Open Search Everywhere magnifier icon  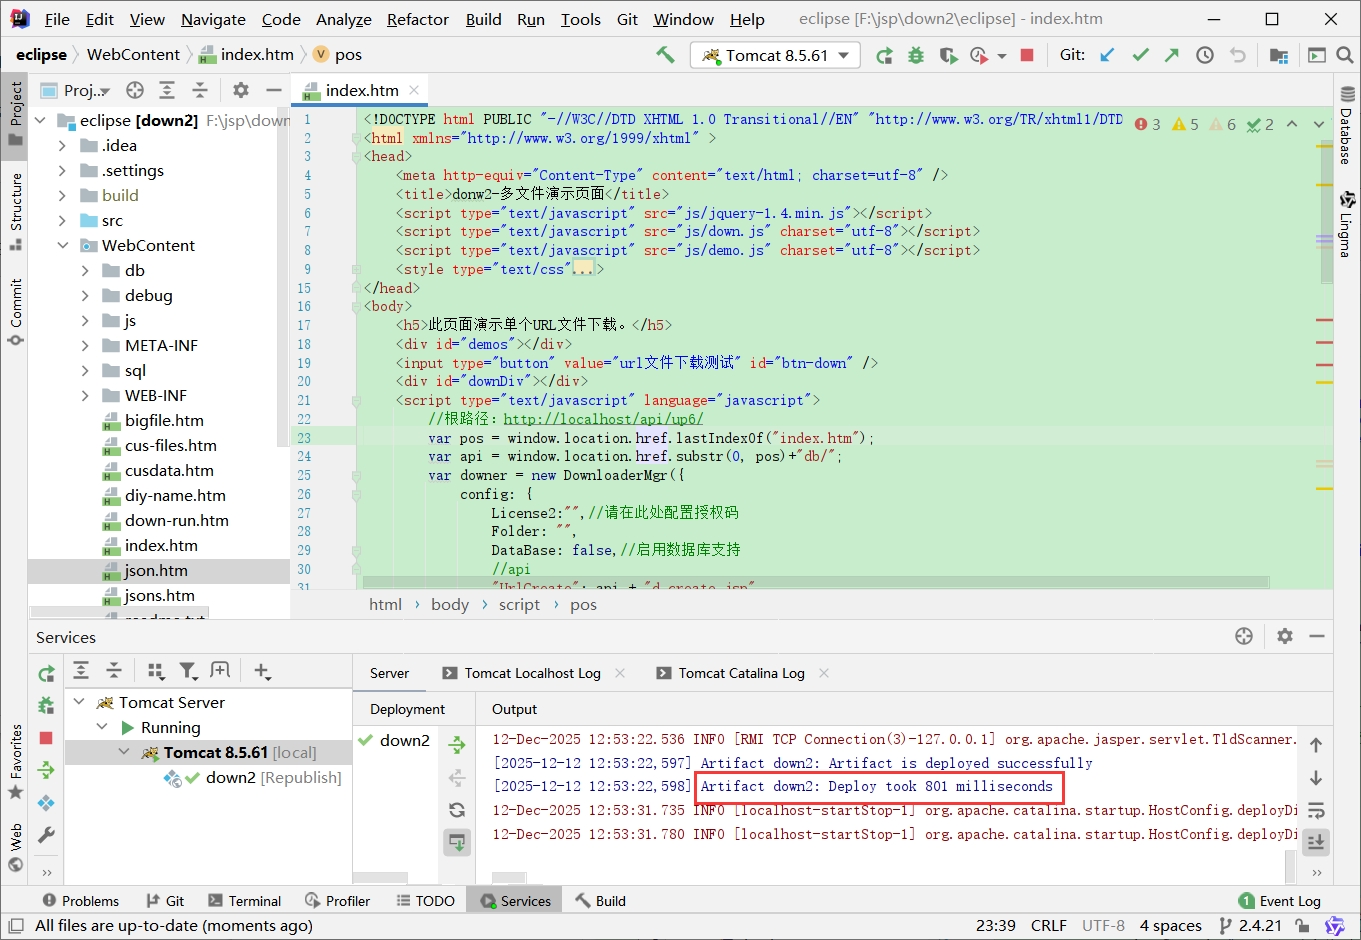coord(1345,55)
